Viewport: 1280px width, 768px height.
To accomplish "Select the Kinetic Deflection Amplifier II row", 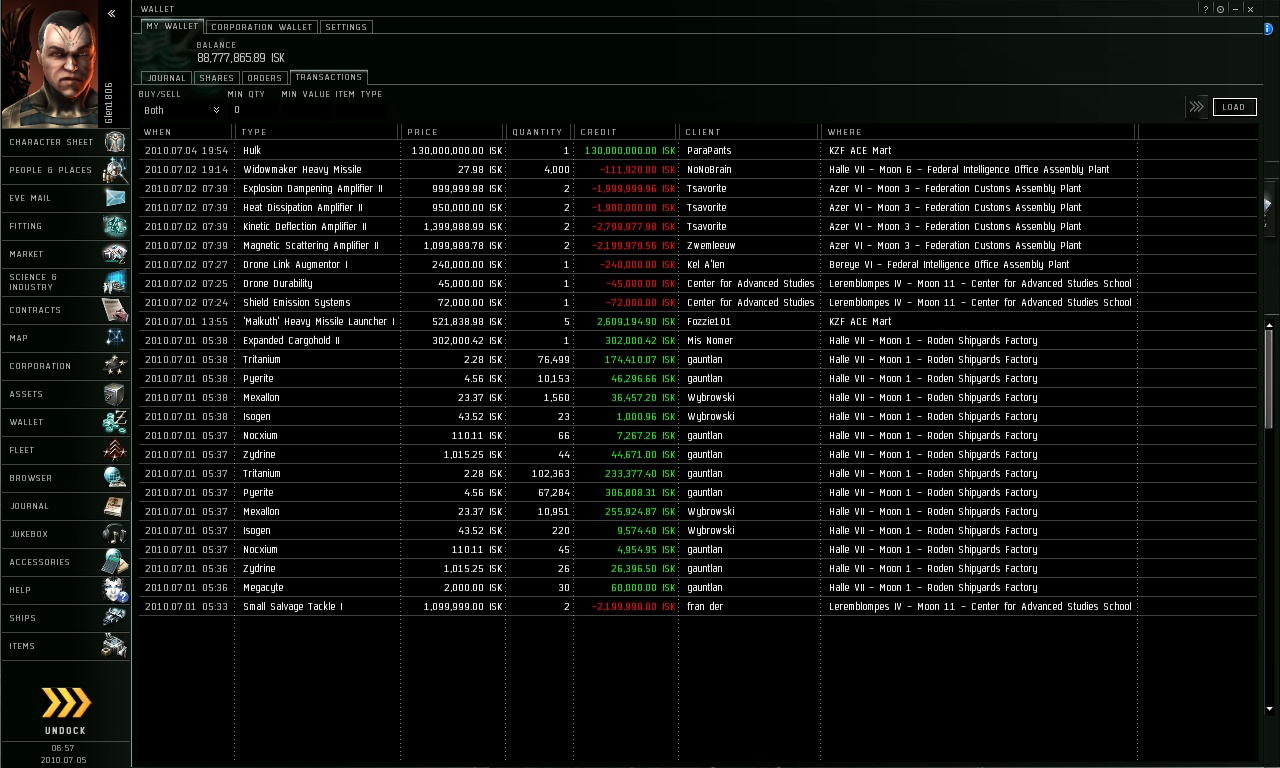I will tap(698, 227).
